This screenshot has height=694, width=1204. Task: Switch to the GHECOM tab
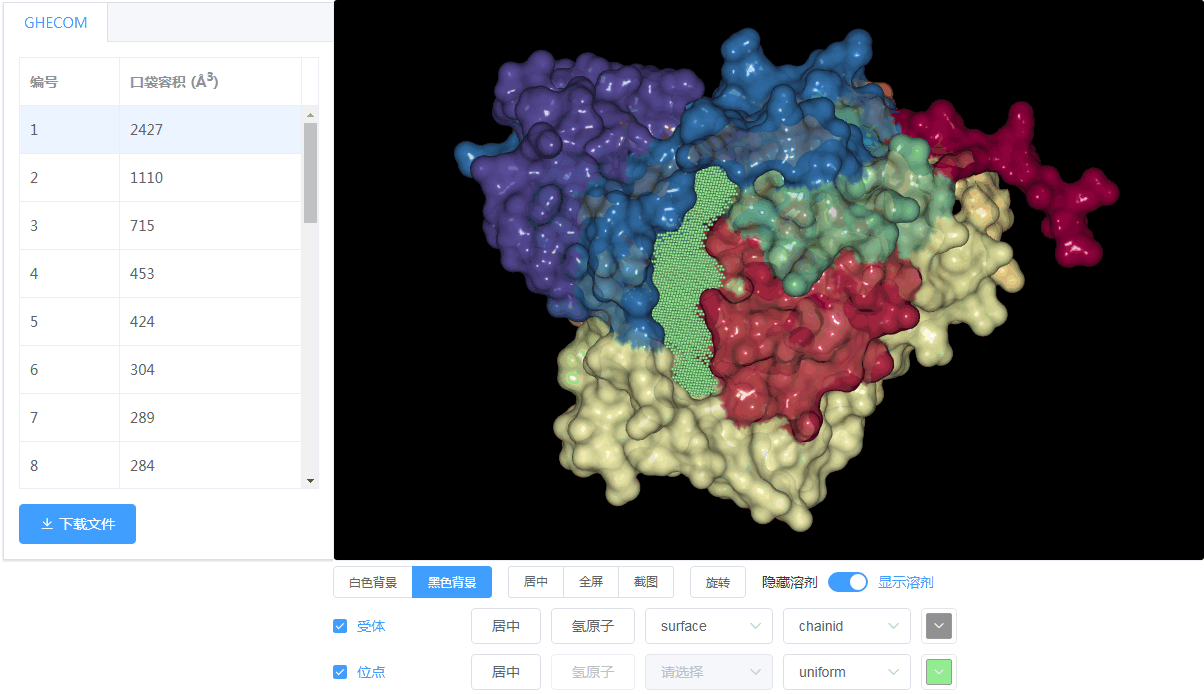[x=56, y=23]
